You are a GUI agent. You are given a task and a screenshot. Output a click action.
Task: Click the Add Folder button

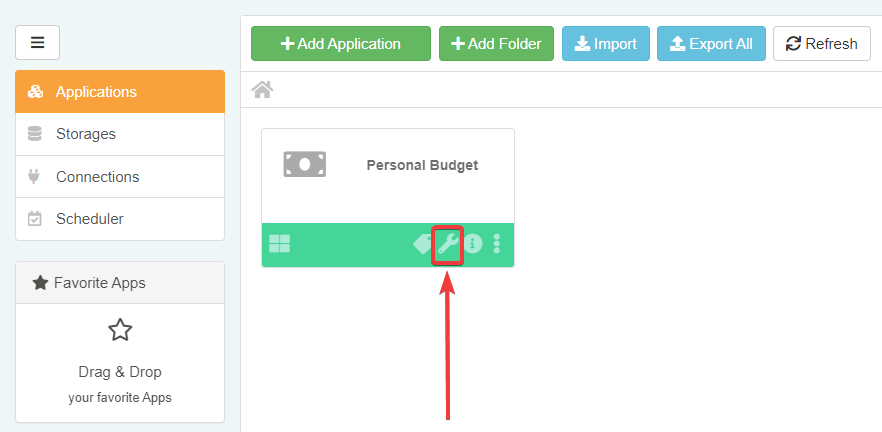[x=496, y=44]
